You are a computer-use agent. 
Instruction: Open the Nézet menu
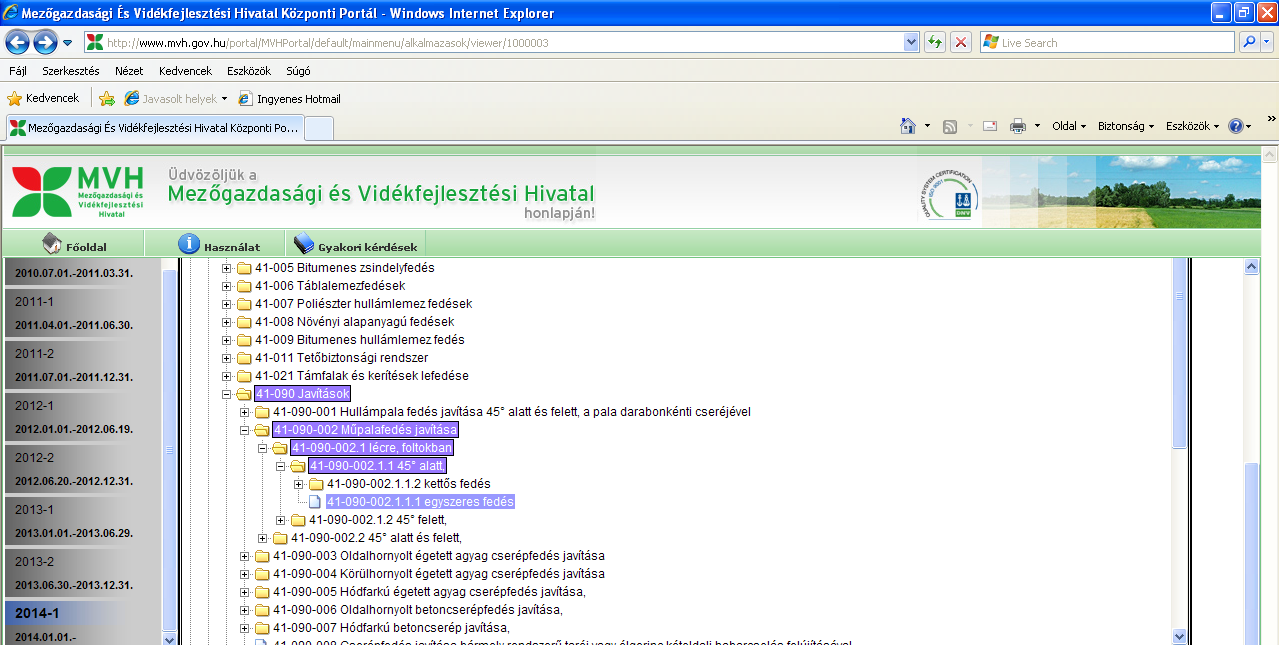(129, 71)
